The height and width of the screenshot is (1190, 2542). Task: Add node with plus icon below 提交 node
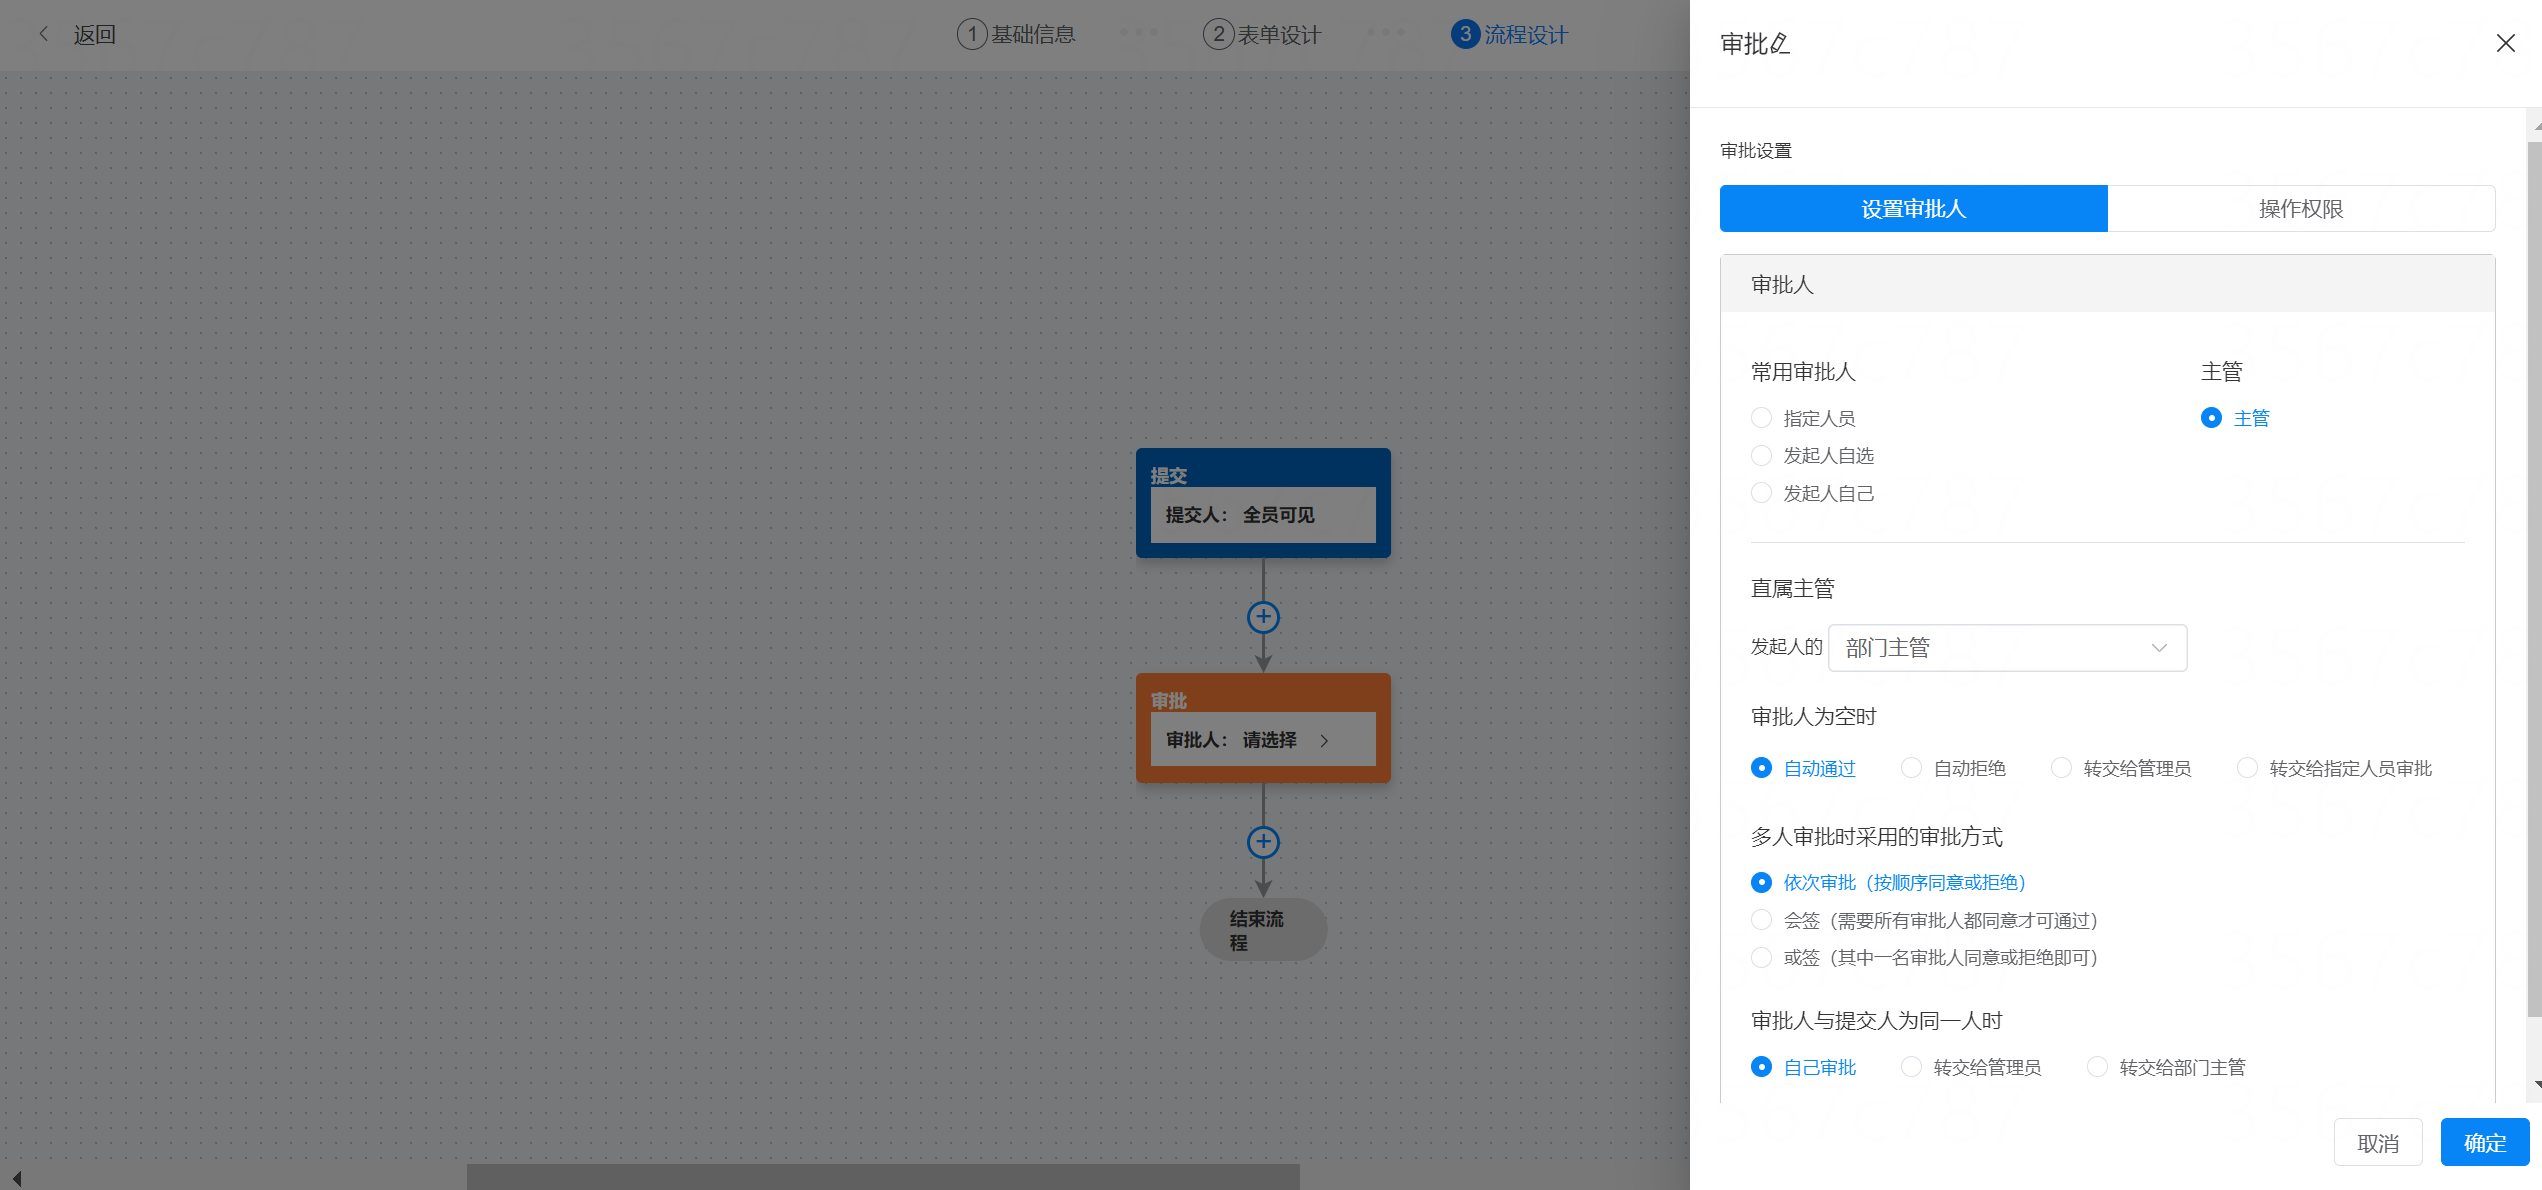1263,617
